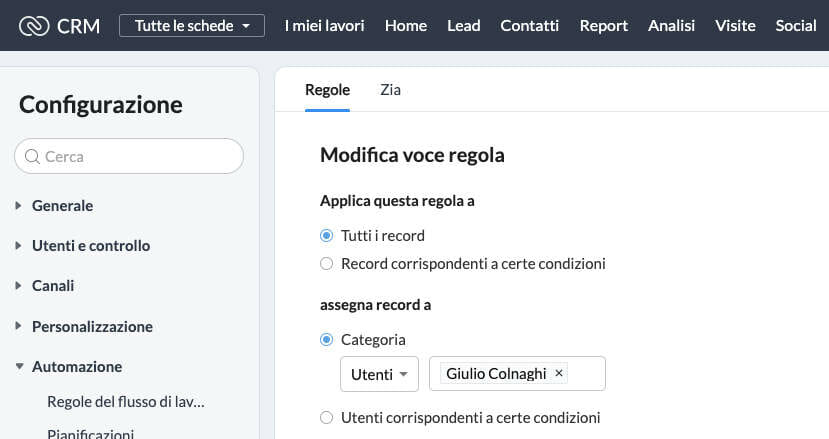Open the Lead menu item
829x439 pixels.
(463, 25)
